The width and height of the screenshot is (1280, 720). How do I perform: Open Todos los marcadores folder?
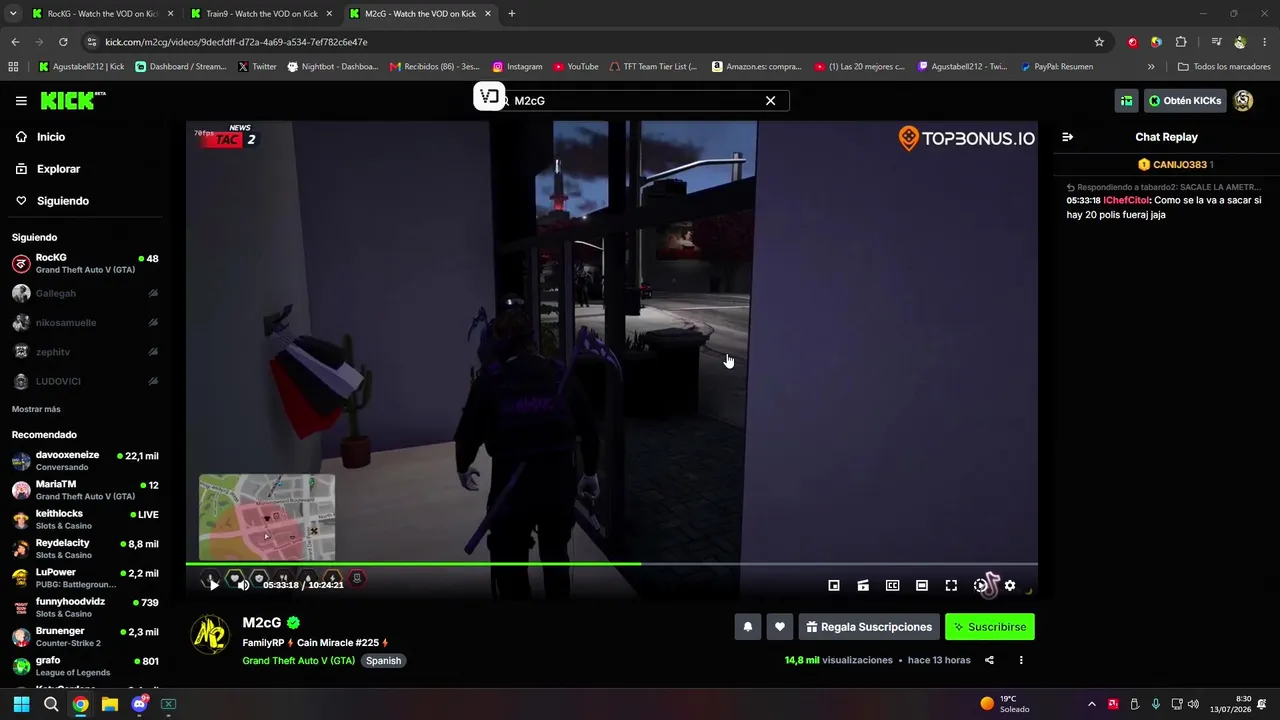click(x=1224, y=67)
